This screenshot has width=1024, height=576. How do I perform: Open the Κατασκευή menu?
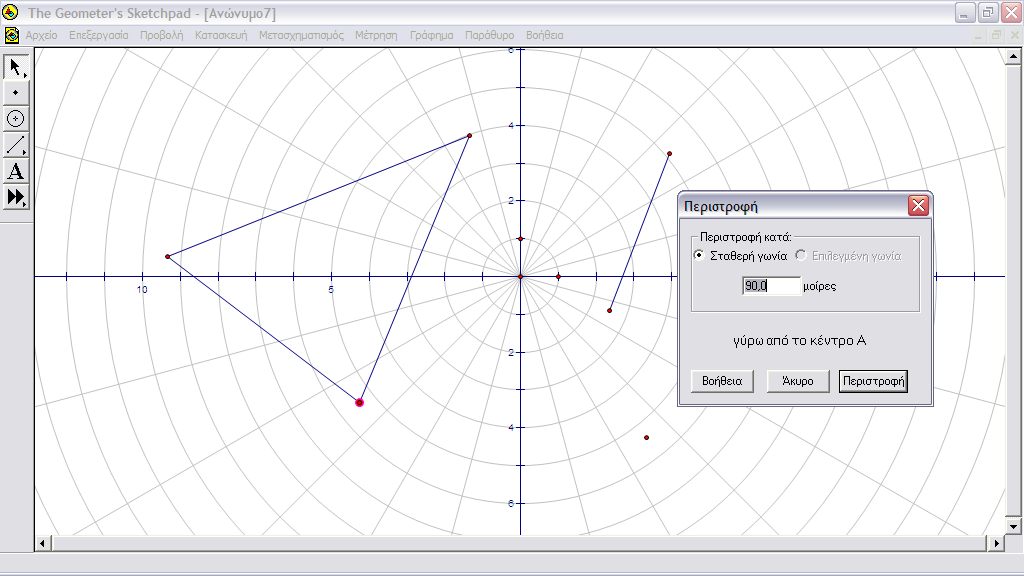[221, 35]
